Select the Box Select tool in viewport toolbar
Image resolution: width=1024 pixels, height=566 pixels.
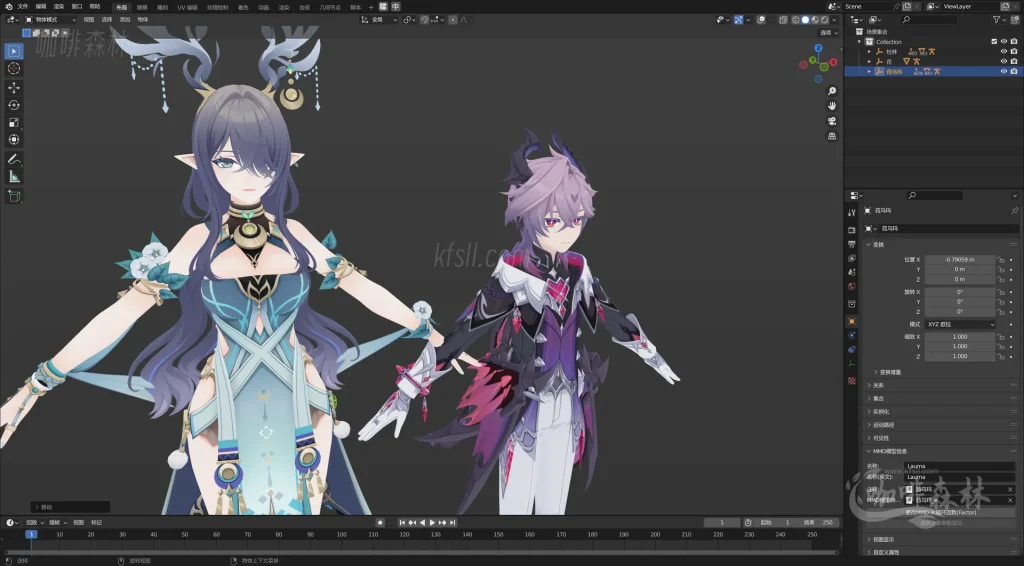click(14, 51)
